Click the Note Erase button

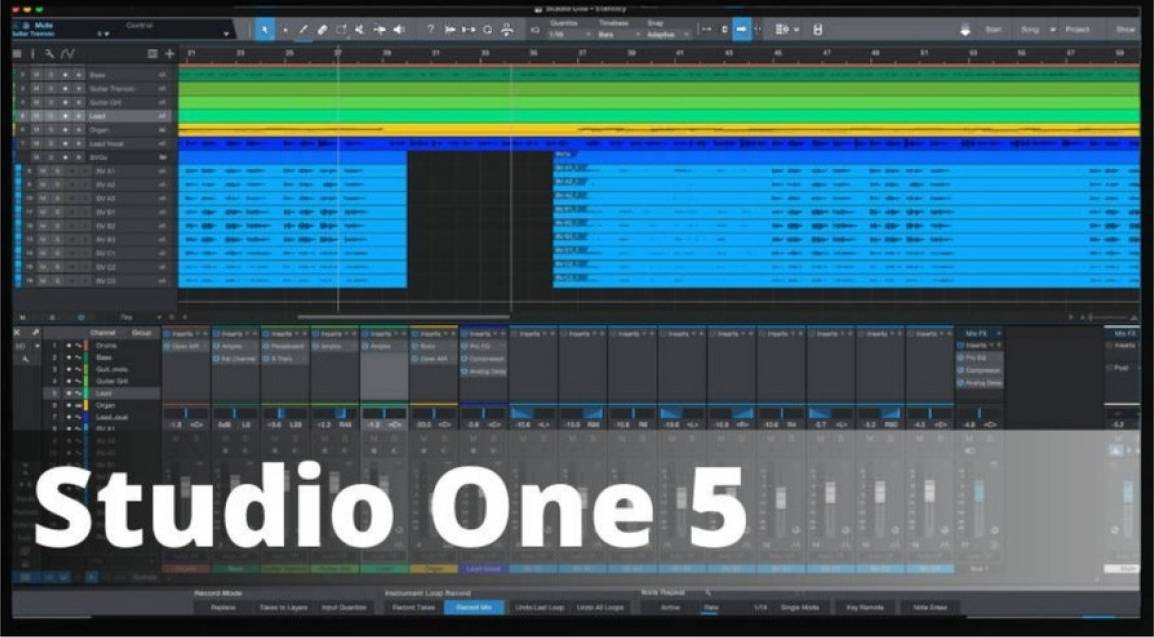(x=930, y=608)
